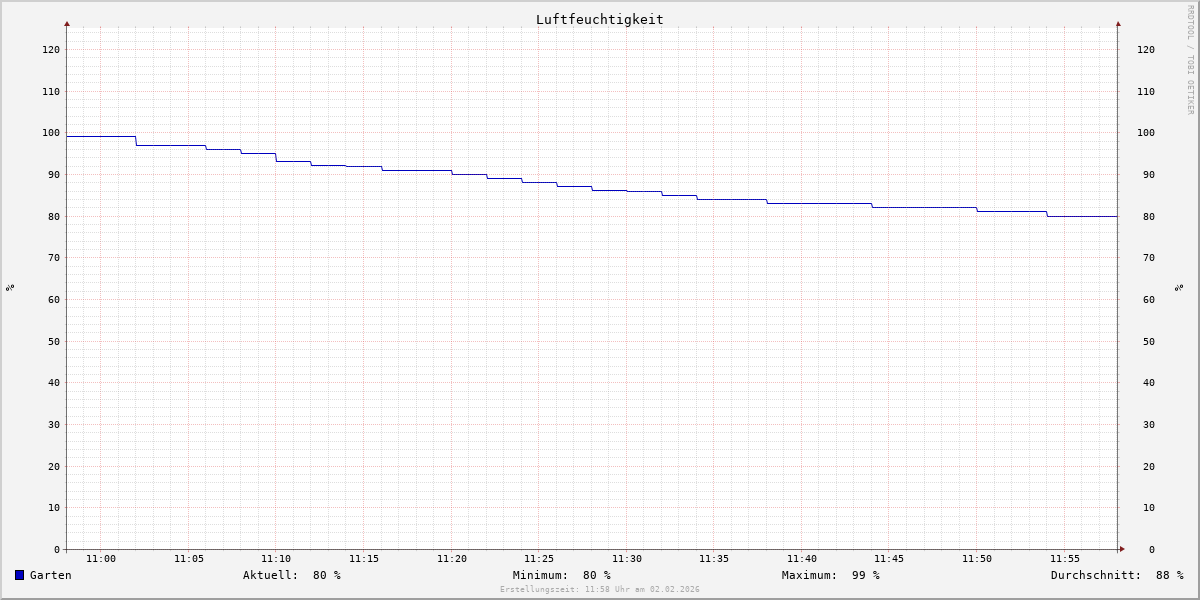Screen dimensions: 1200x600
Task: Click the 11:20 time axis label
Action: [x=452, y=559]
